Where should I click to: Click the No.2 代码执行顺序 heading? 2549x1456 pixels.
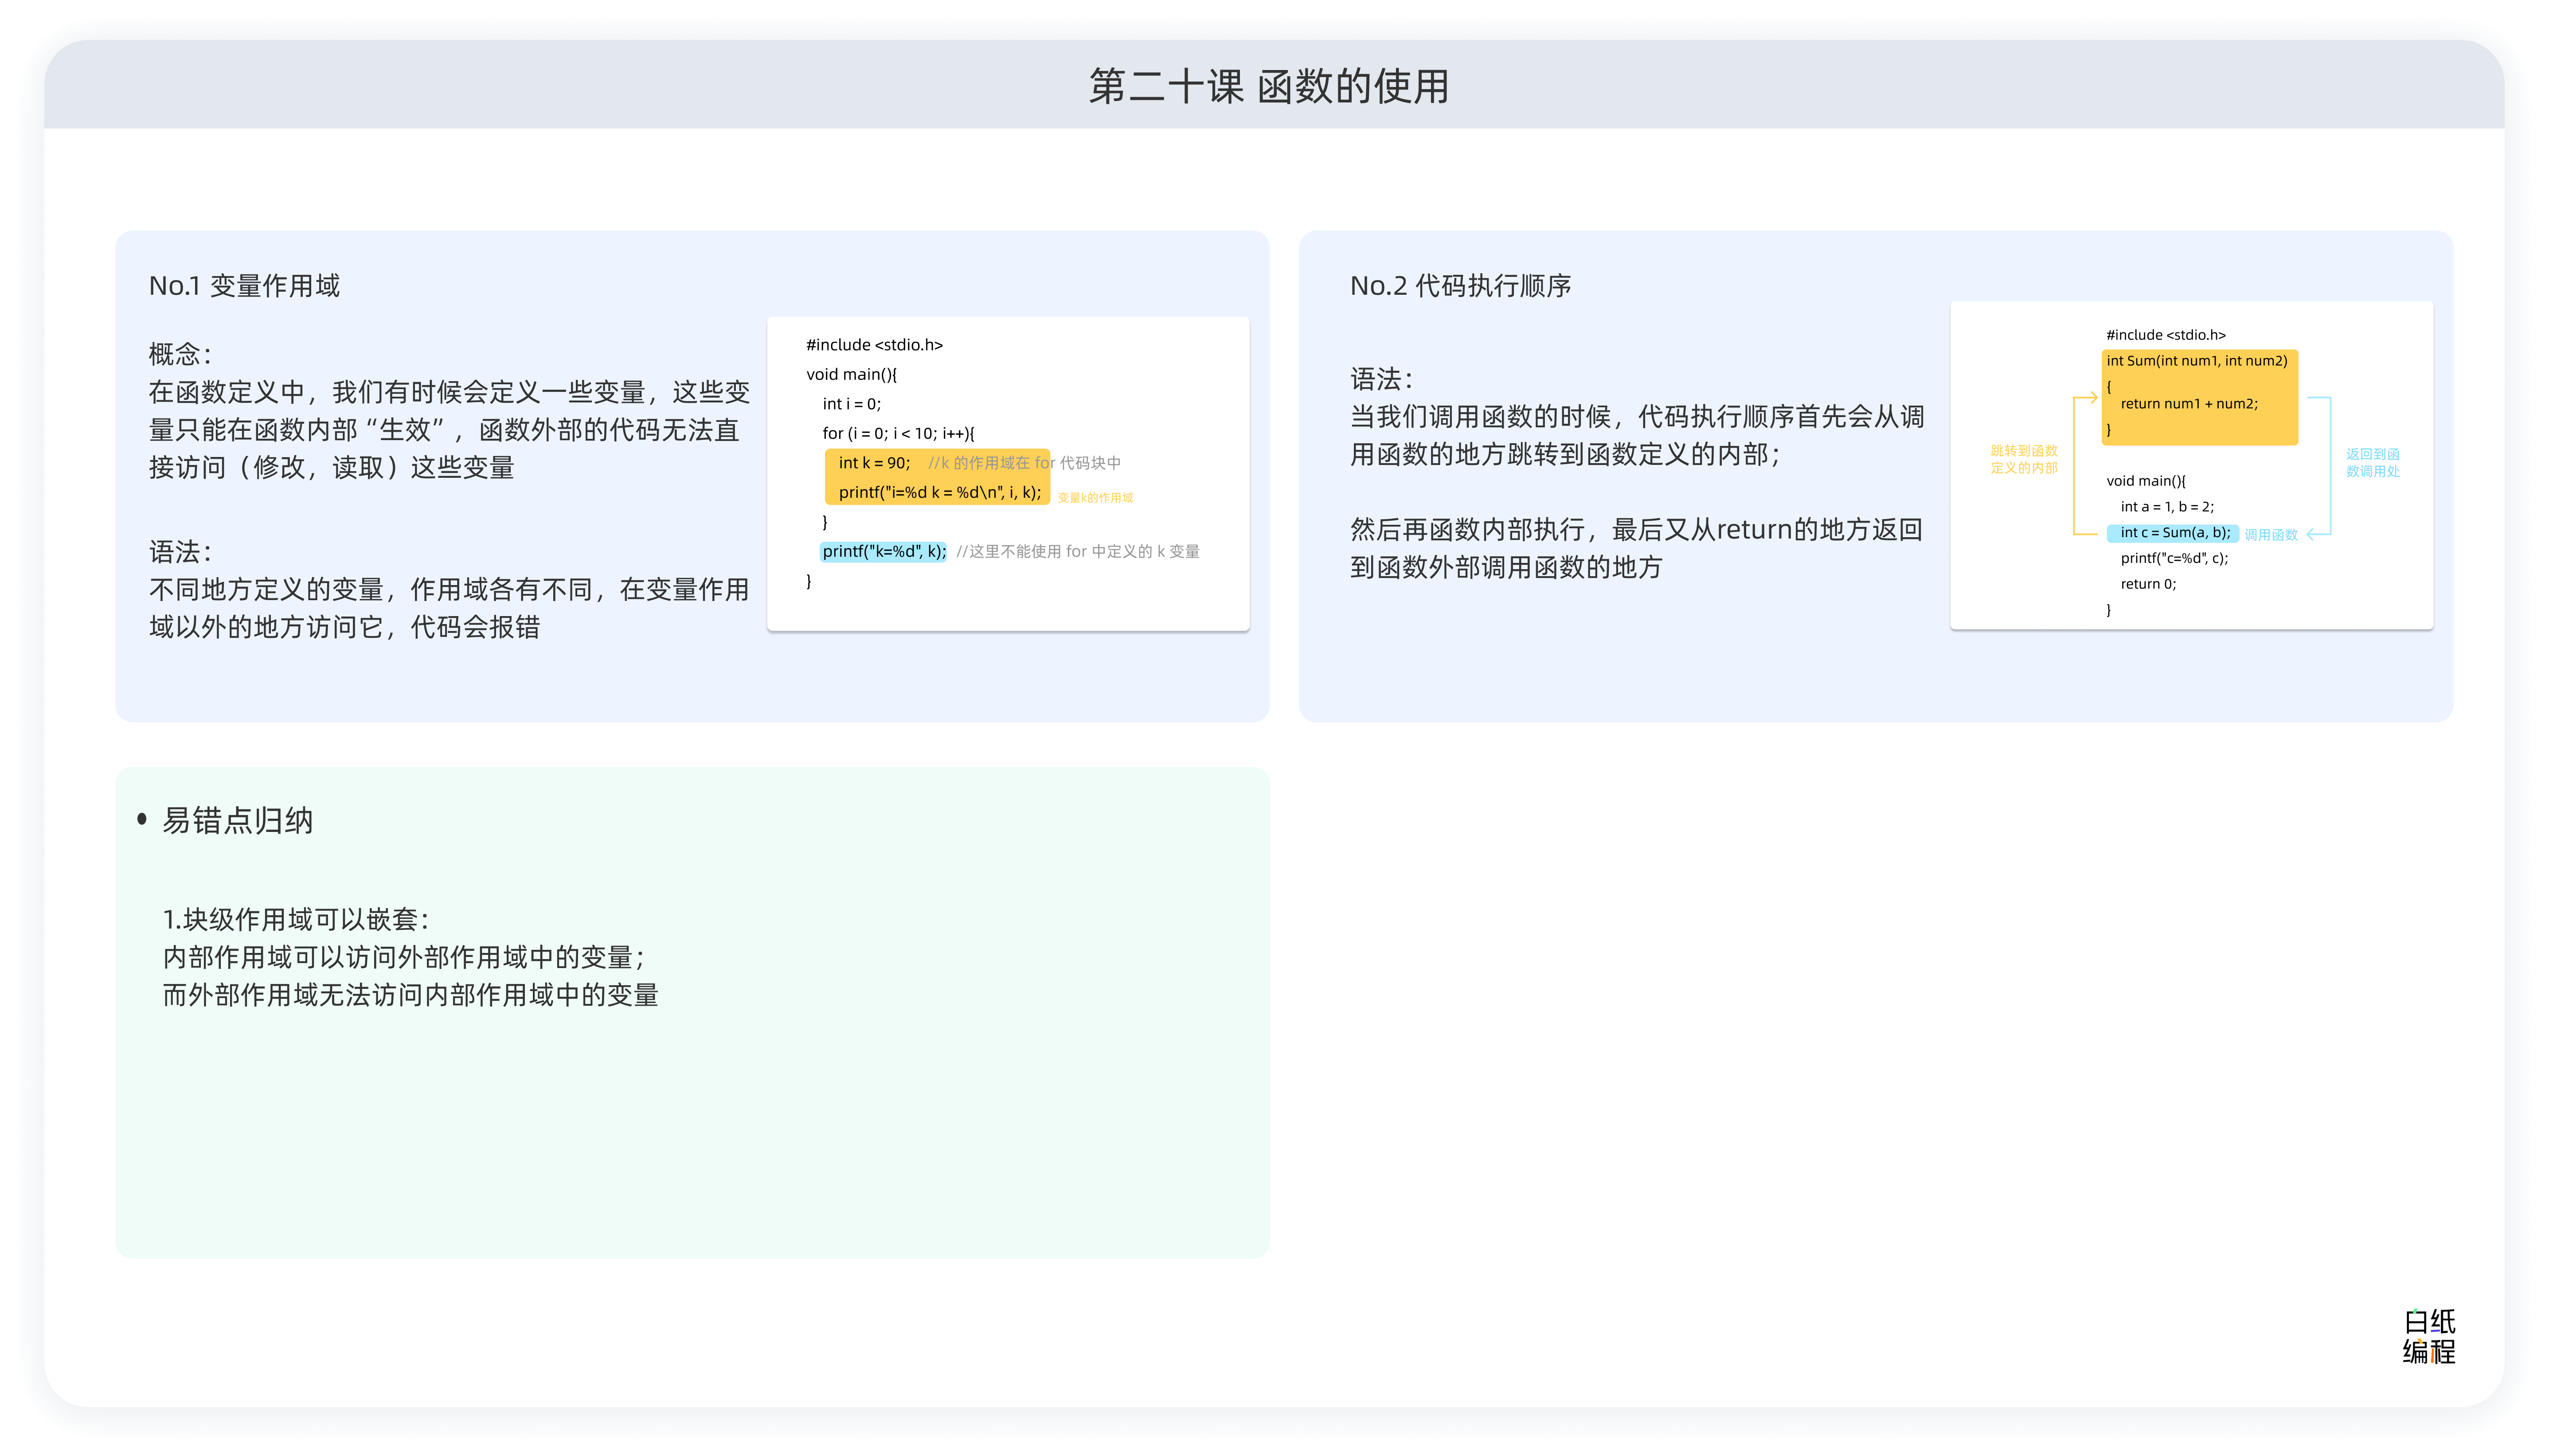[x=1460, y=286]
